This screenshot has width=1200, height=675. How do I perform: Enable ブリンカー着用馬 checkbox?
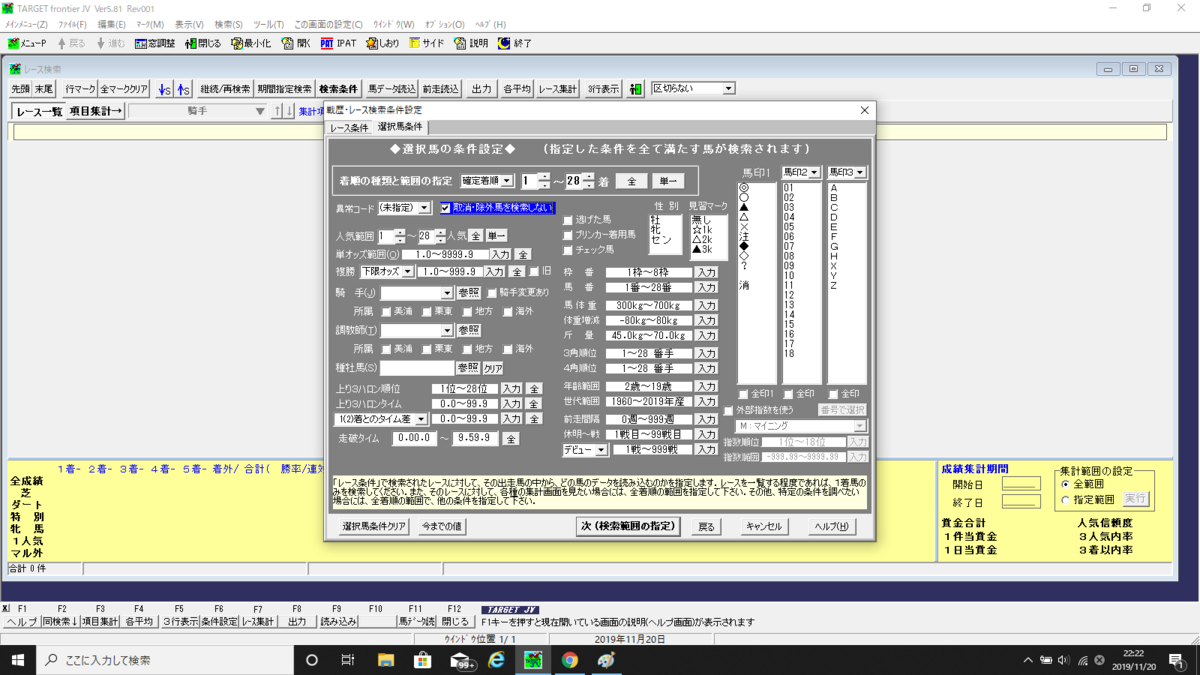coord(569,234)
